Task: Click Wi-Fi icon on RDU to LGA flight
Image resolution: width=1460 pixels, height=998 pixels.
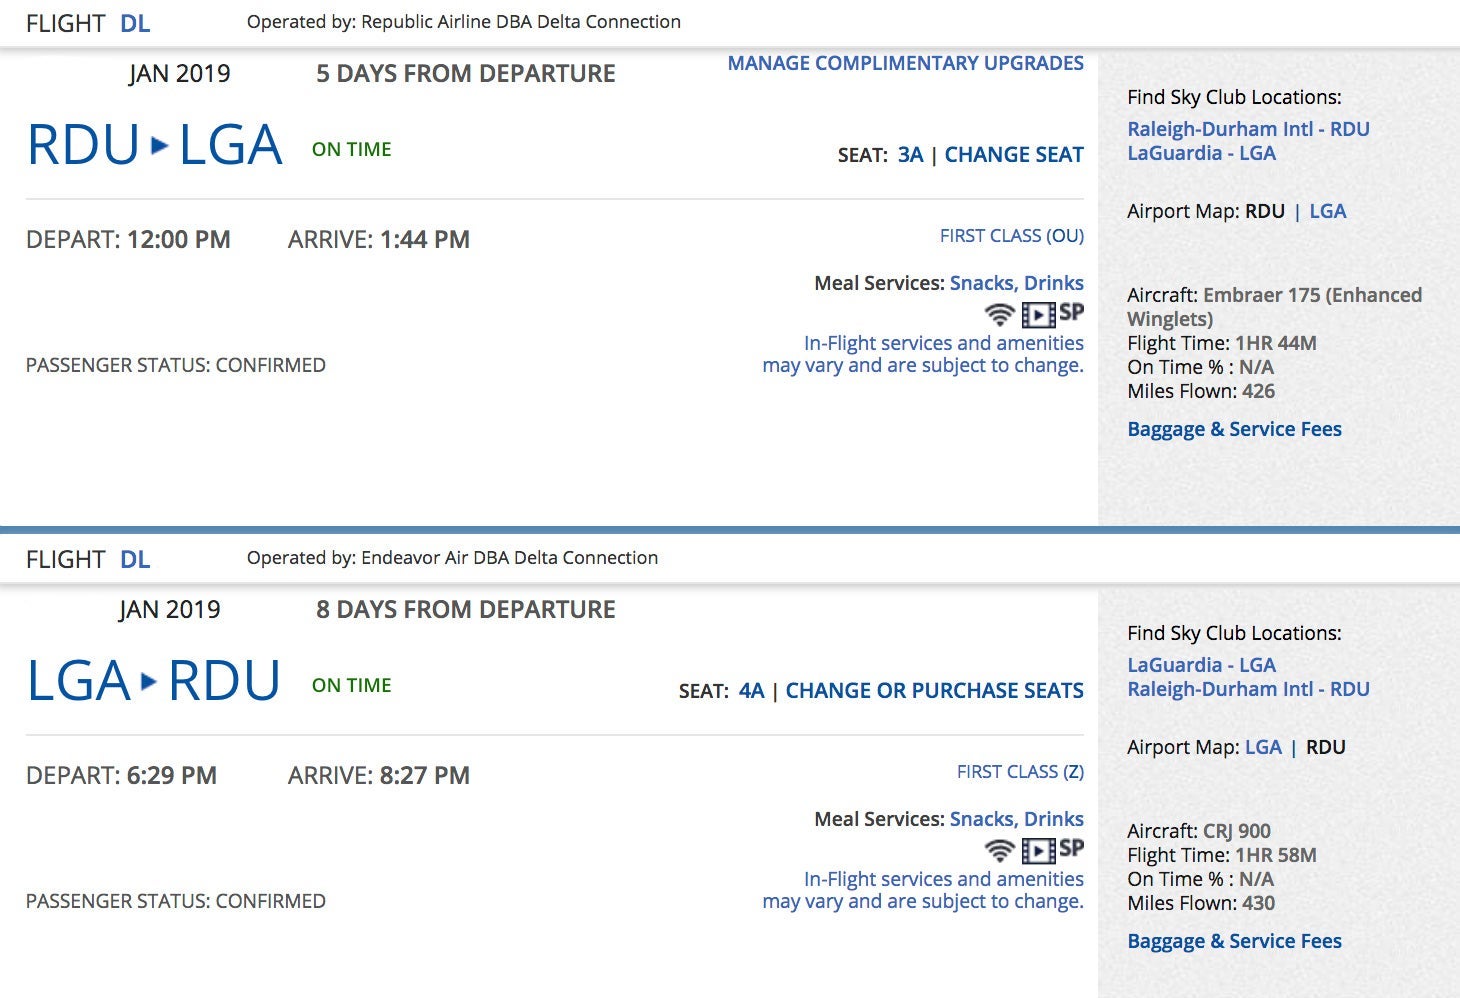Action: pyautogui.click(x=999, y=314)
